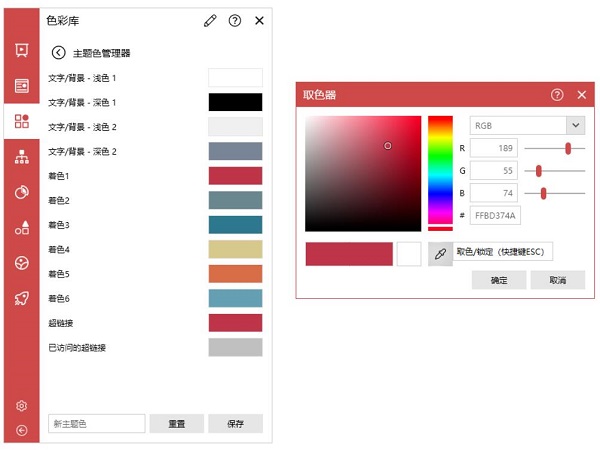Open the rocket icon in sidebar
Screen dimensions: 600x450
point(21,297)
